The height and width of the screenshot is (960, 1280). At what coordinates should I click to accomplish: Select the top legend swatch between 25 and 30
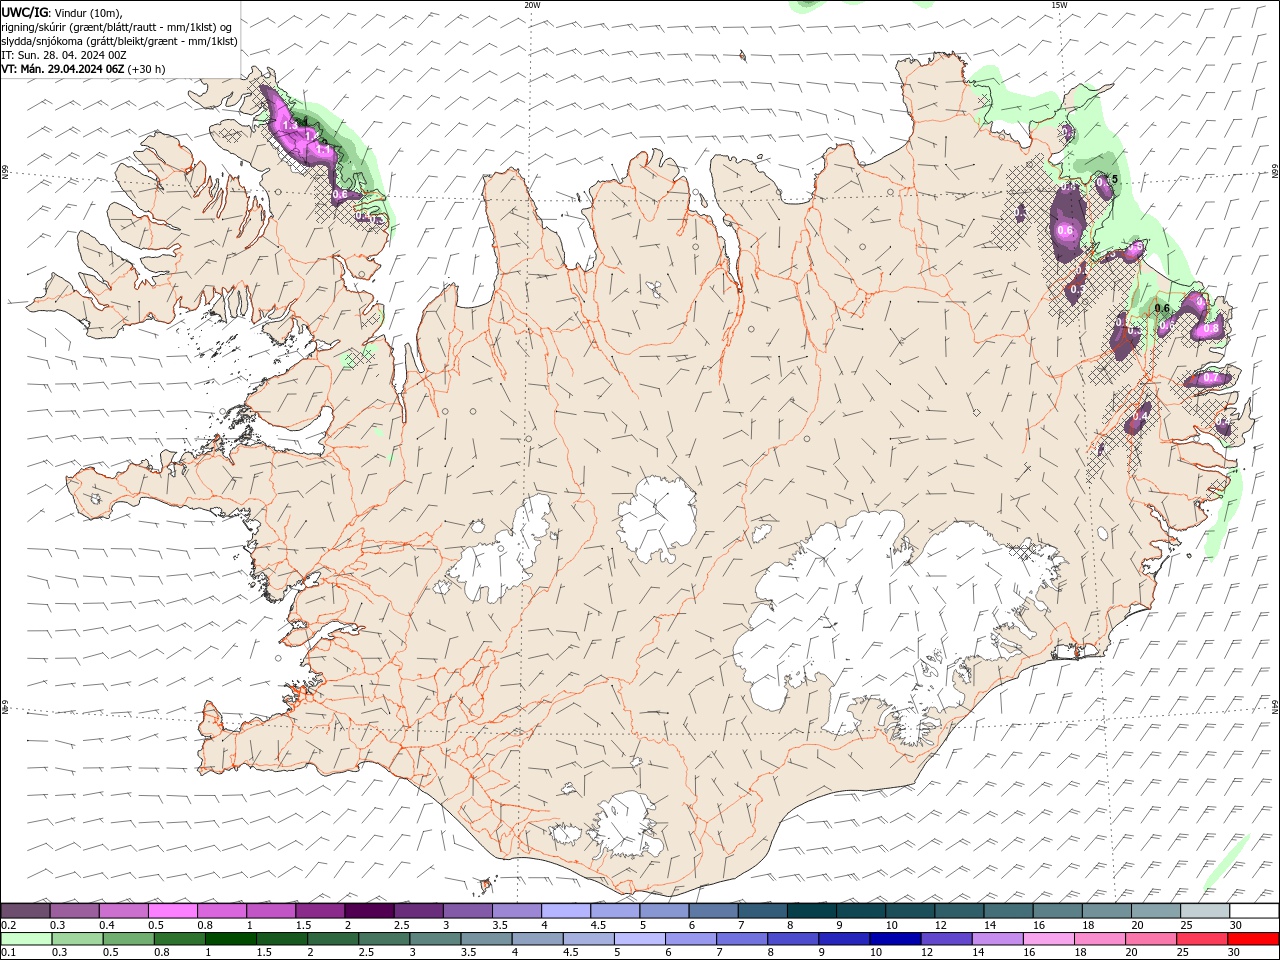1204,911
